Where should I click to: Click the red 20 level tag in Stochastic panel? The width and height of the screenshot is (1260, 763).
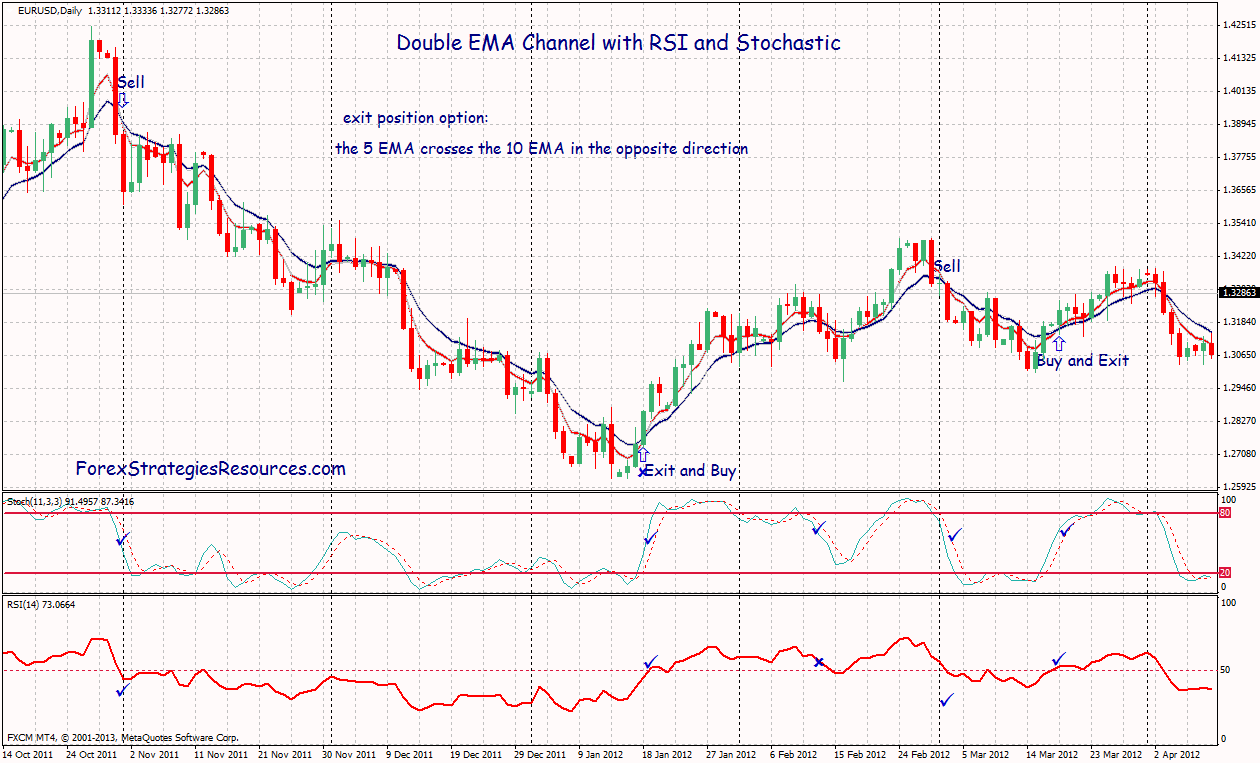[x=1224, y=573]
